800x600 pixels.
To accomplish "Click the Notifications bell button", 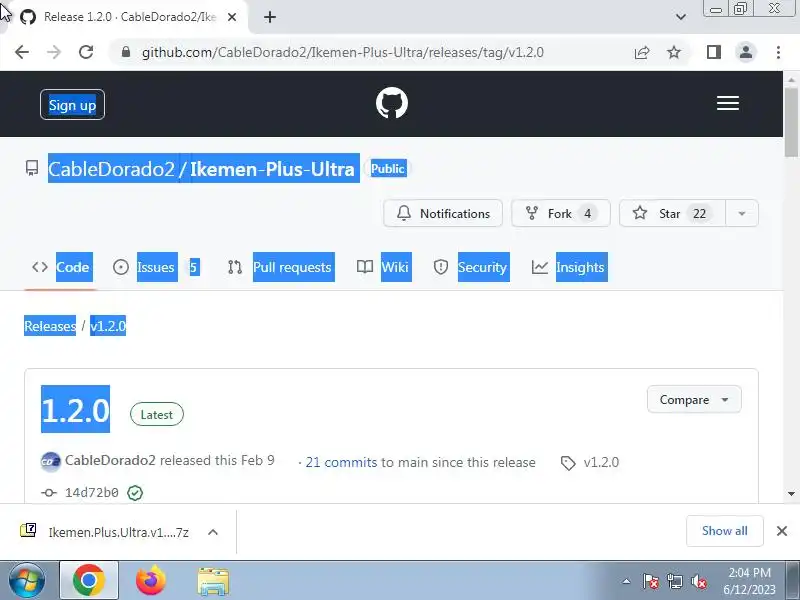I will click(x=443, y=213).
